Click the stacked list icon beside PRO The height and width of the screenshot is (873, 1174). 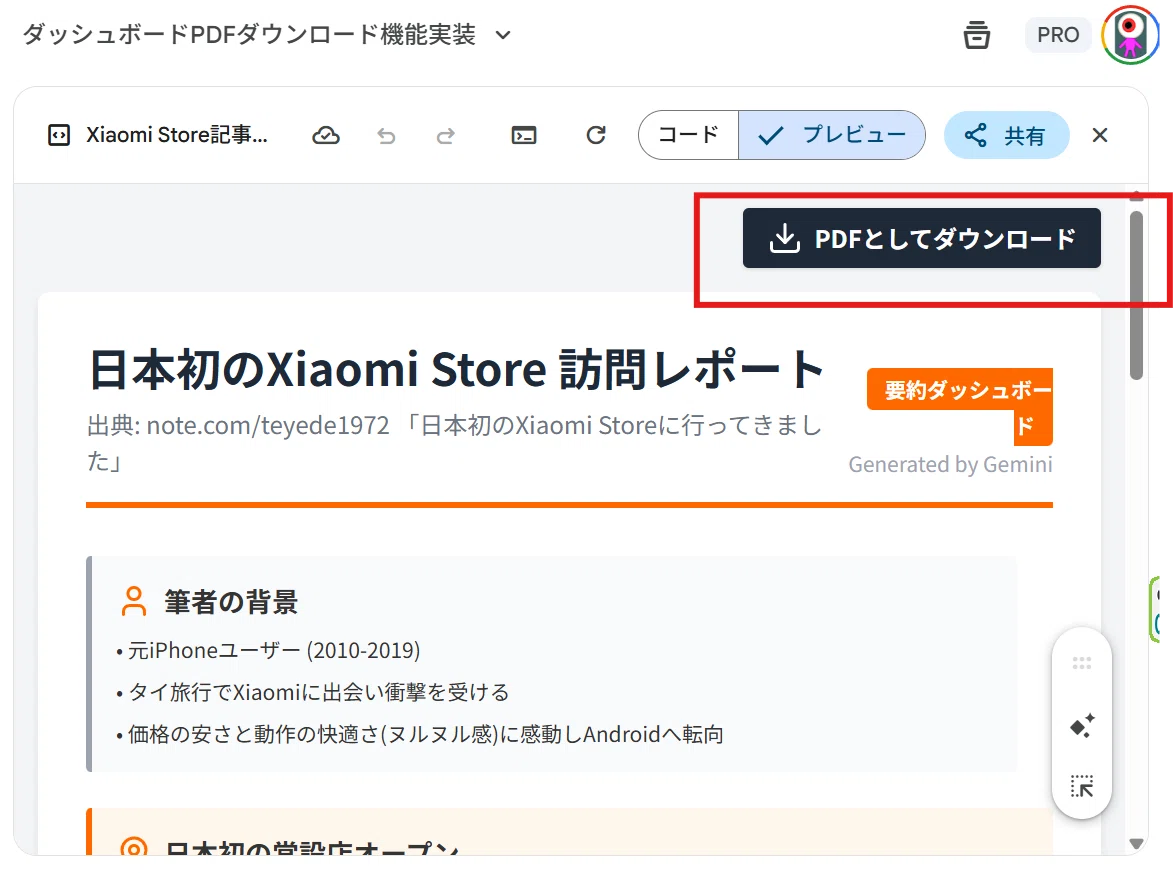pyautogui.click(x=976, y=35)
